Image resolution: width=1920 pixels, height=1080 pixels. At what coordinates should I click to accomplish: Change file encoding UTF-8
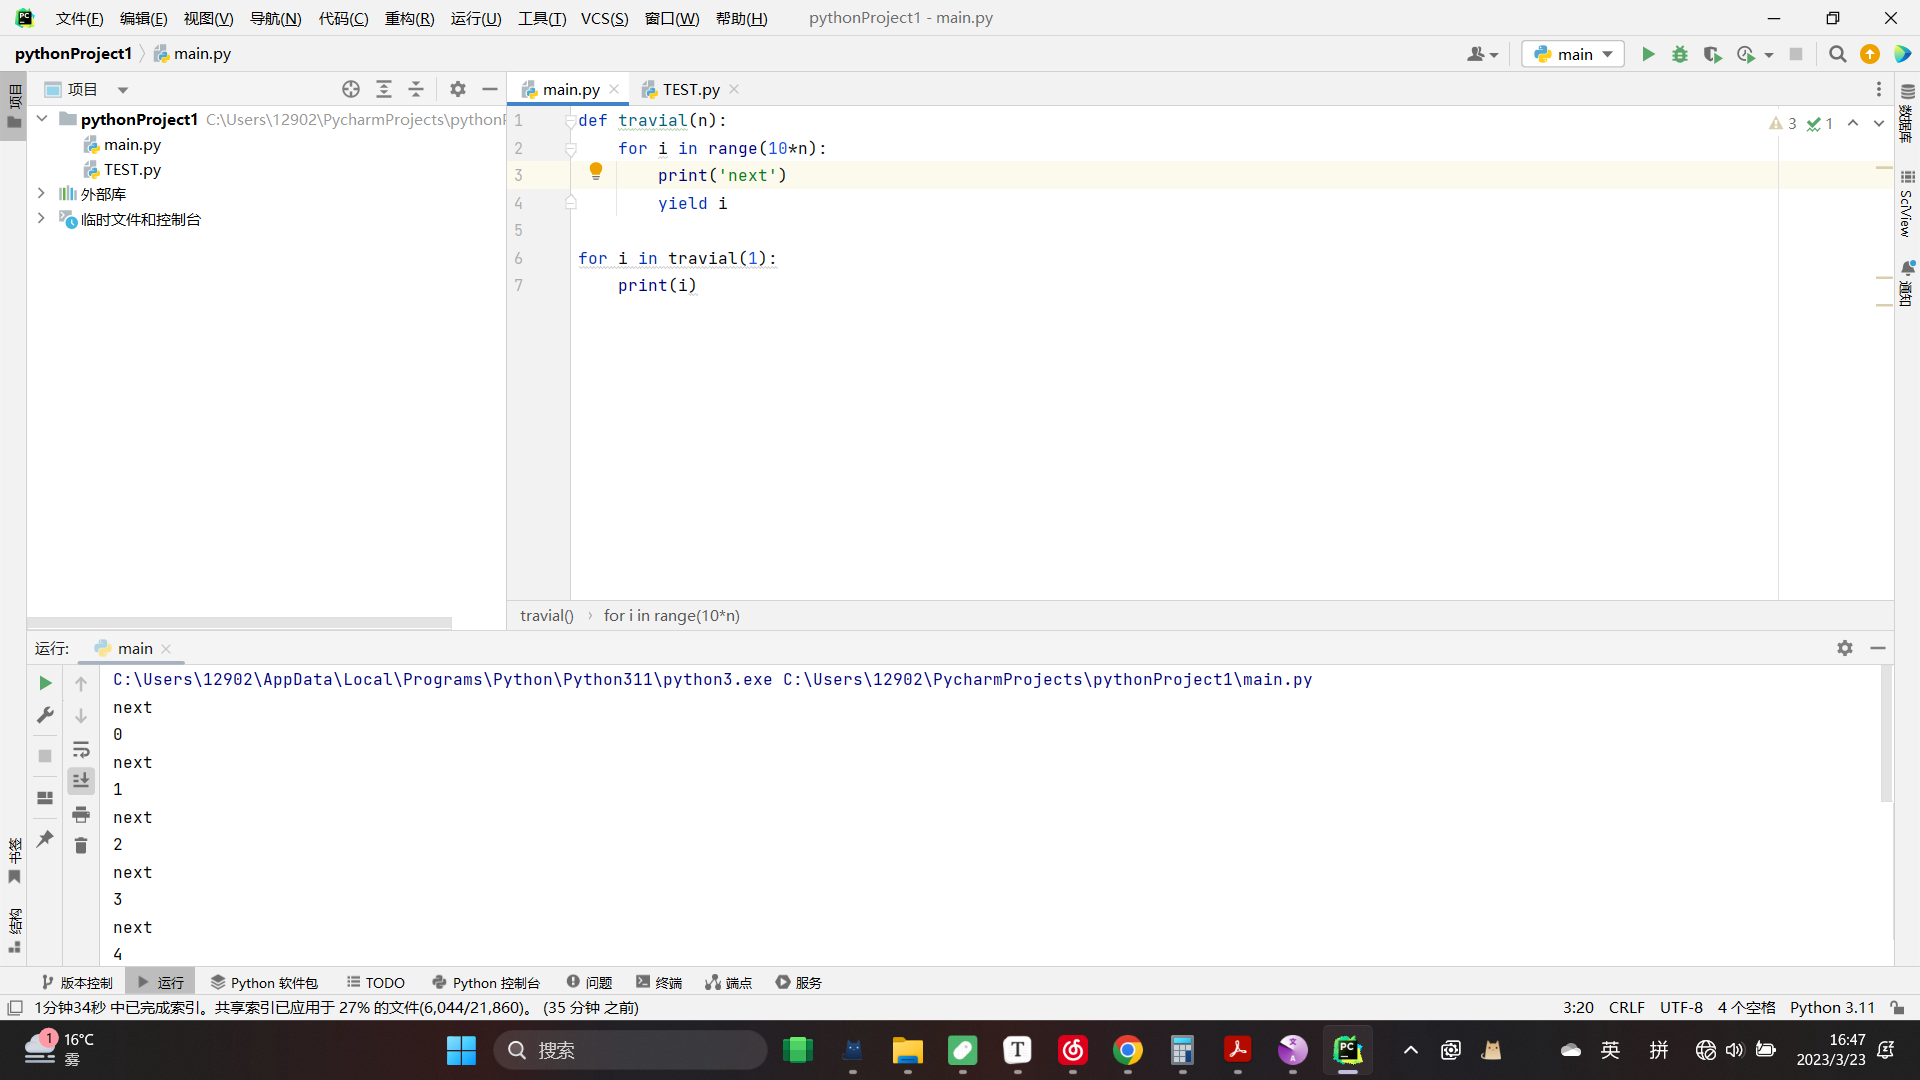point(1681,1007)
